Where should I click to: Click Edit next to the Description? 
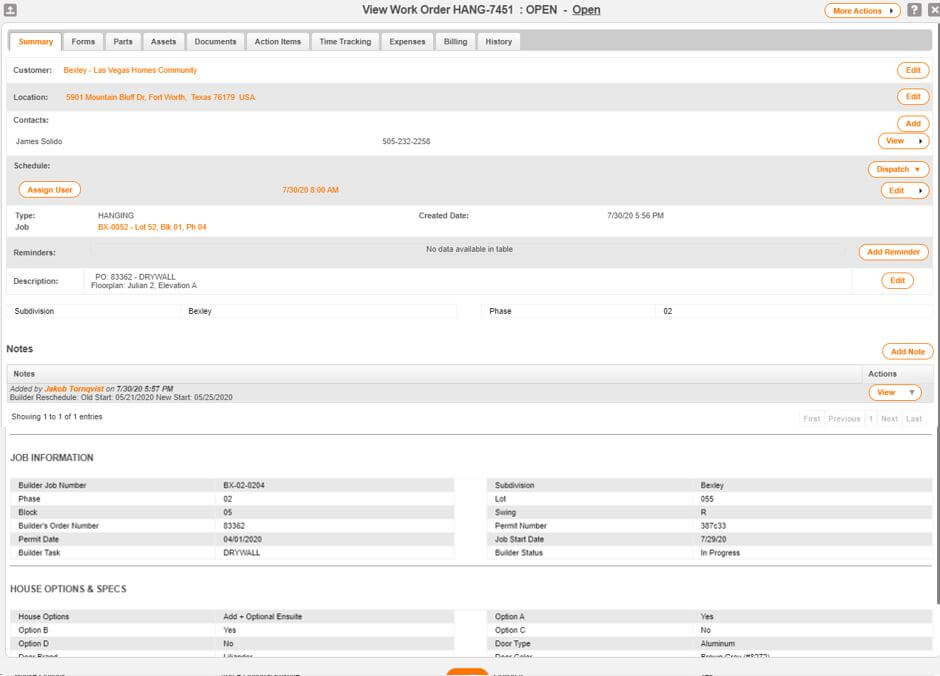(x=897, y=281)
